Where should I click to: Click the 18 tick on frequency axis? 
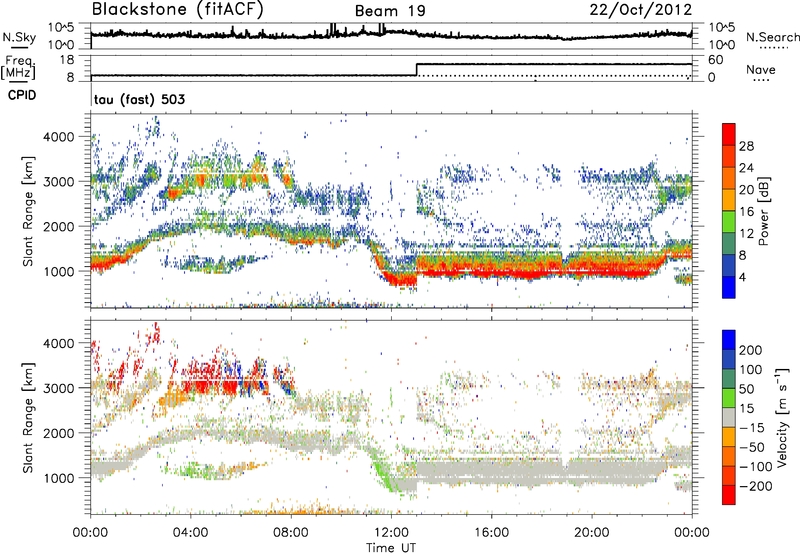point(67,60)
